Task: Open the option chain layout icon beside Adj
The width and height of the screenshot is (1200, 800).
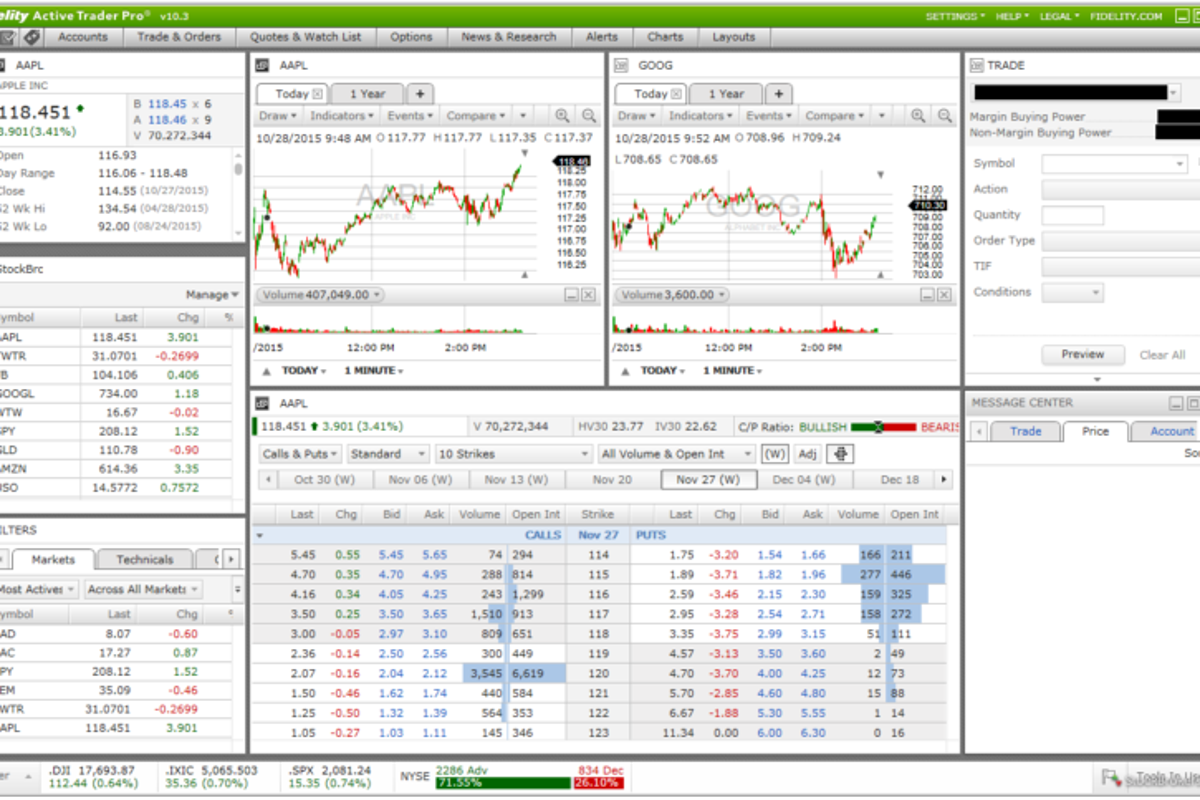Action: coord(839,454)
